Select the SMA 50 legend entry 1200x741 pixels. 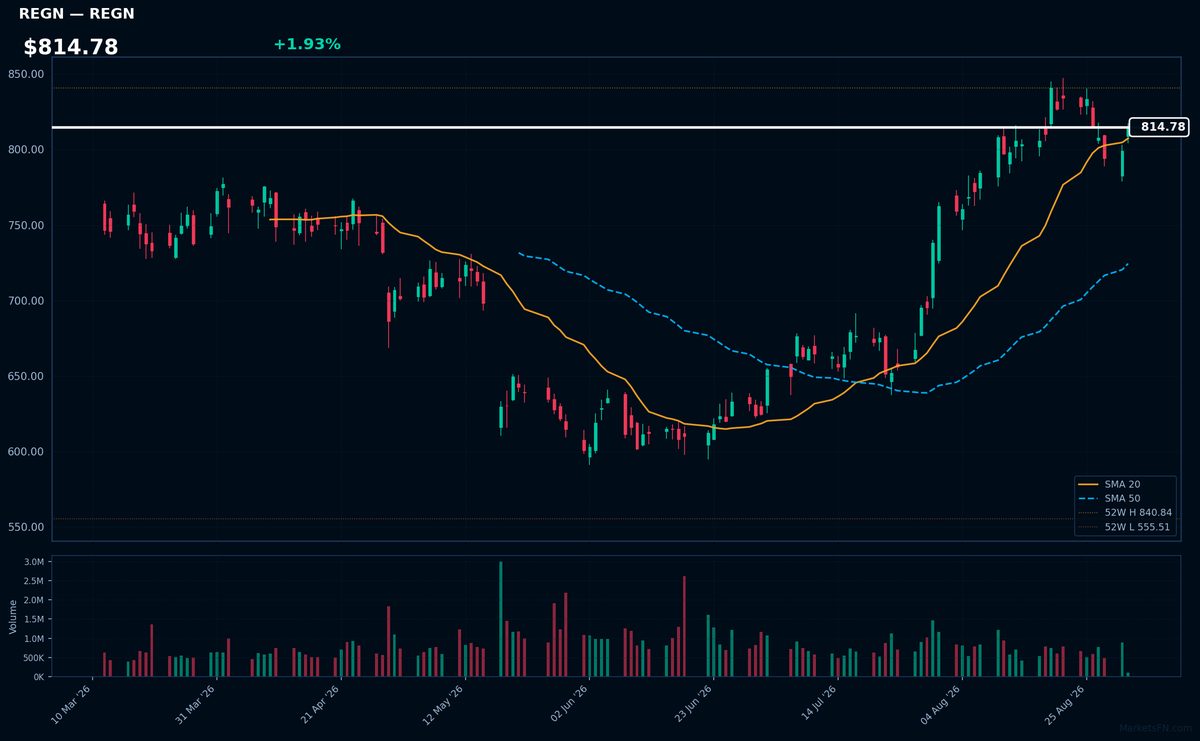point(1122,498)
